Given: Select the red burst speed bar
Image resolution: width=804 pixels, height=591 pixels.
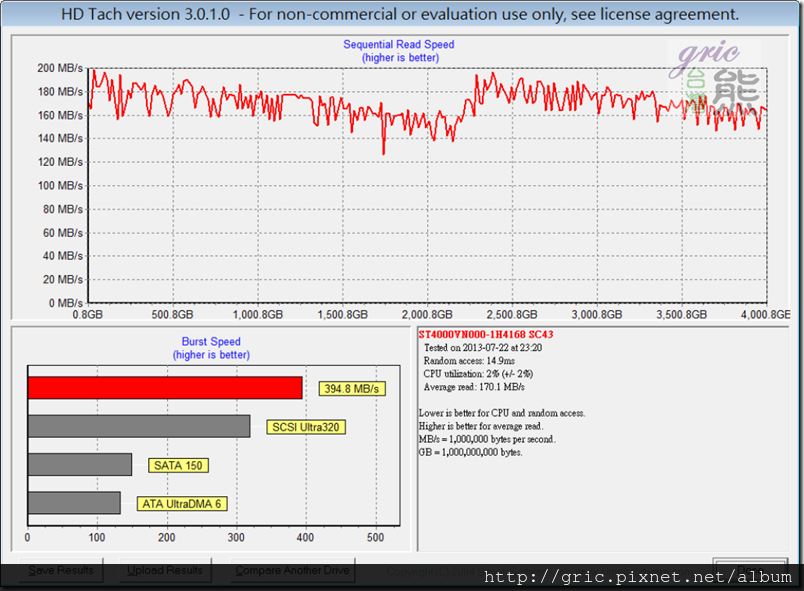Looking at the screenshot, I should [165, 388].
